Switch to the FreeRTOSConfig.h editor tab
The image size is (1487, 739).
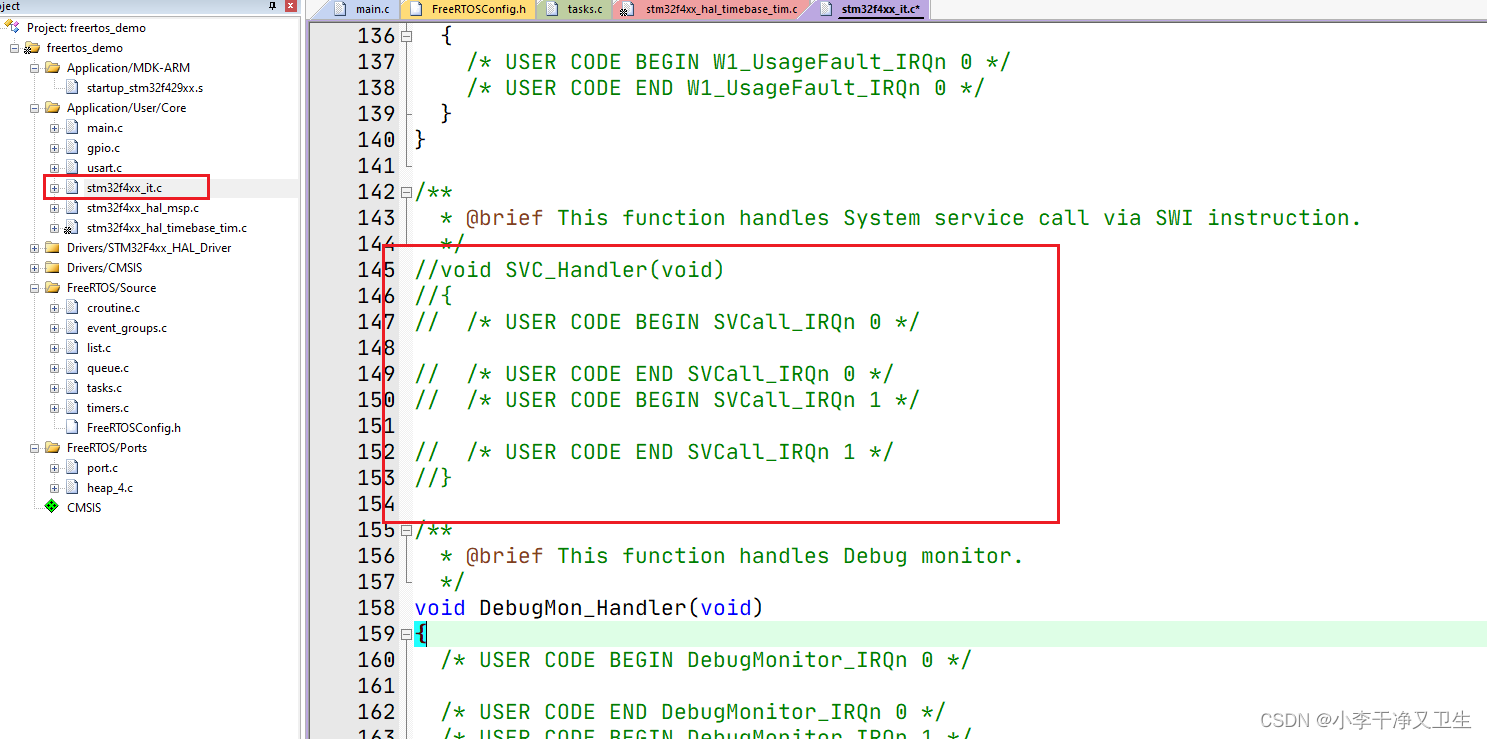coord(468,9)
